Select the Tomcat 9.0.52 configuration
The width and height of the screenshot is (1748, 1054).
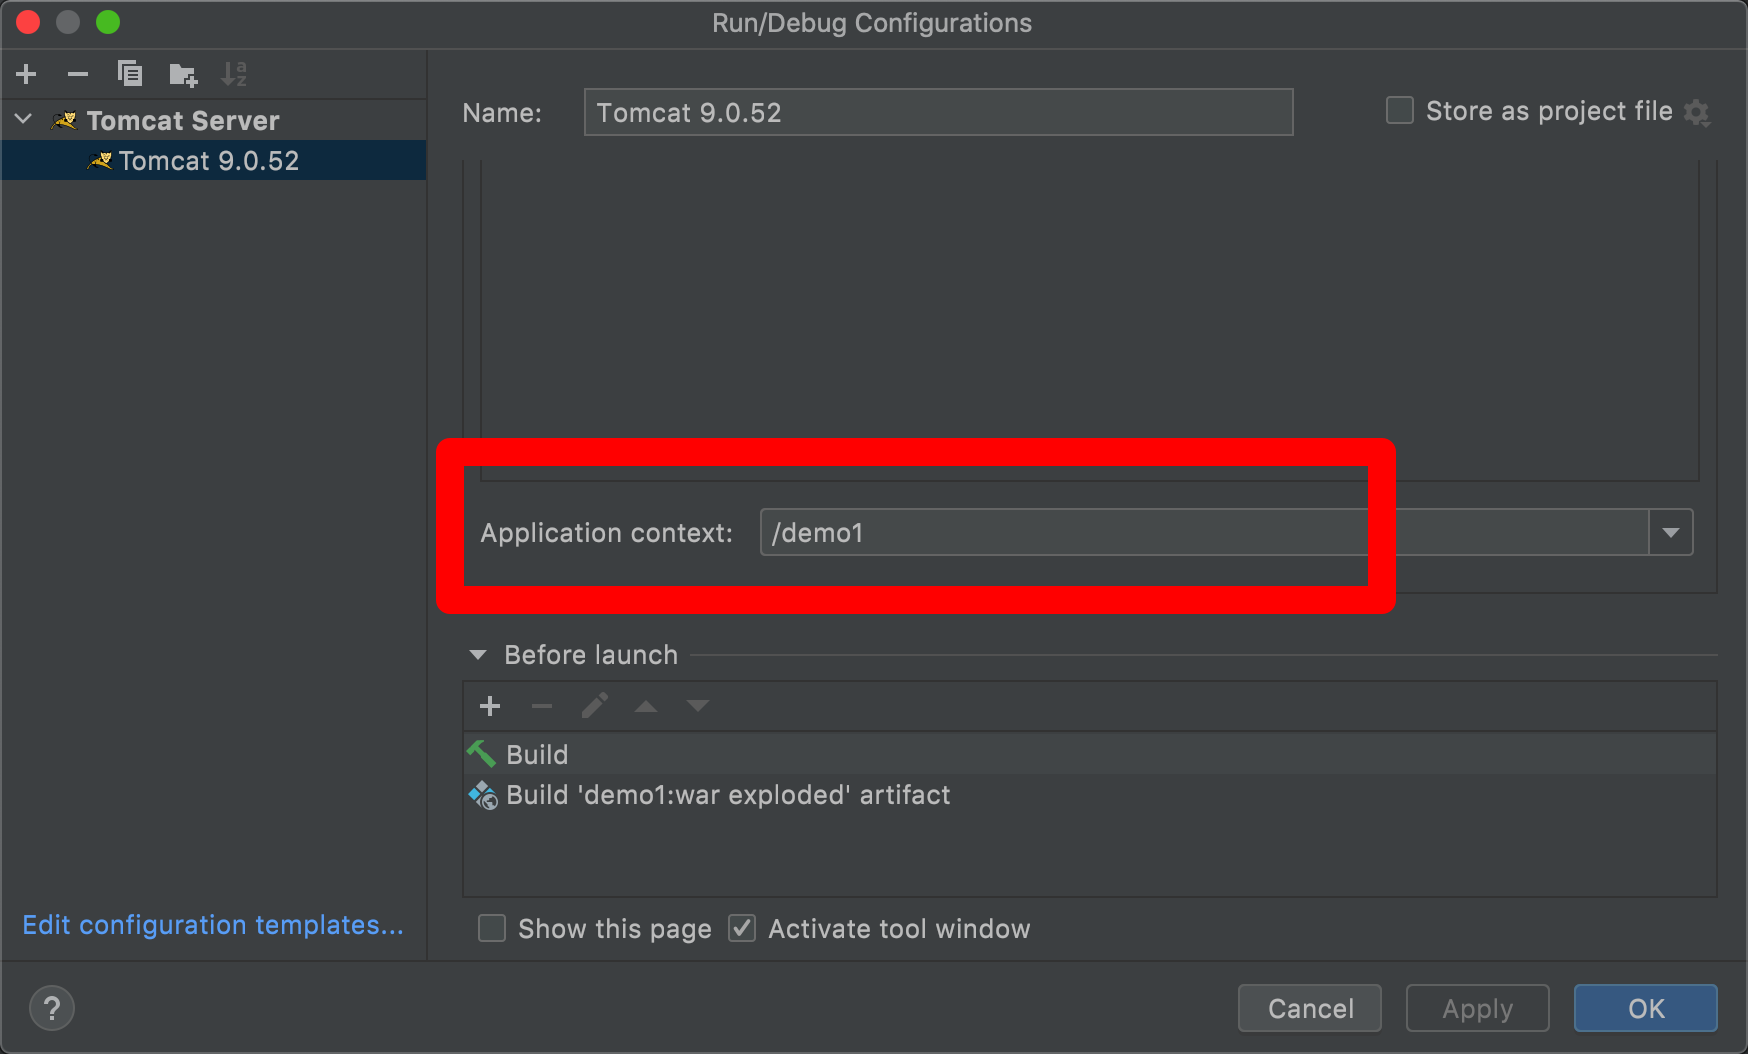coord(214,161)
